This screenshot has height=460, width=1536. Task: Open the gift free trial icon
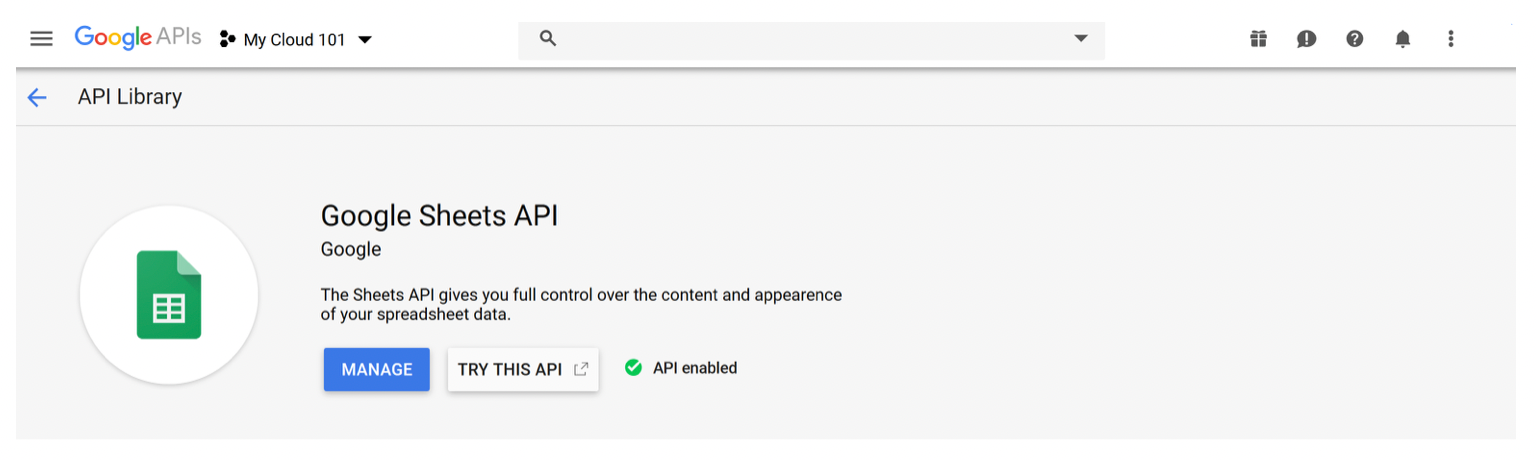pos(1258,39)
